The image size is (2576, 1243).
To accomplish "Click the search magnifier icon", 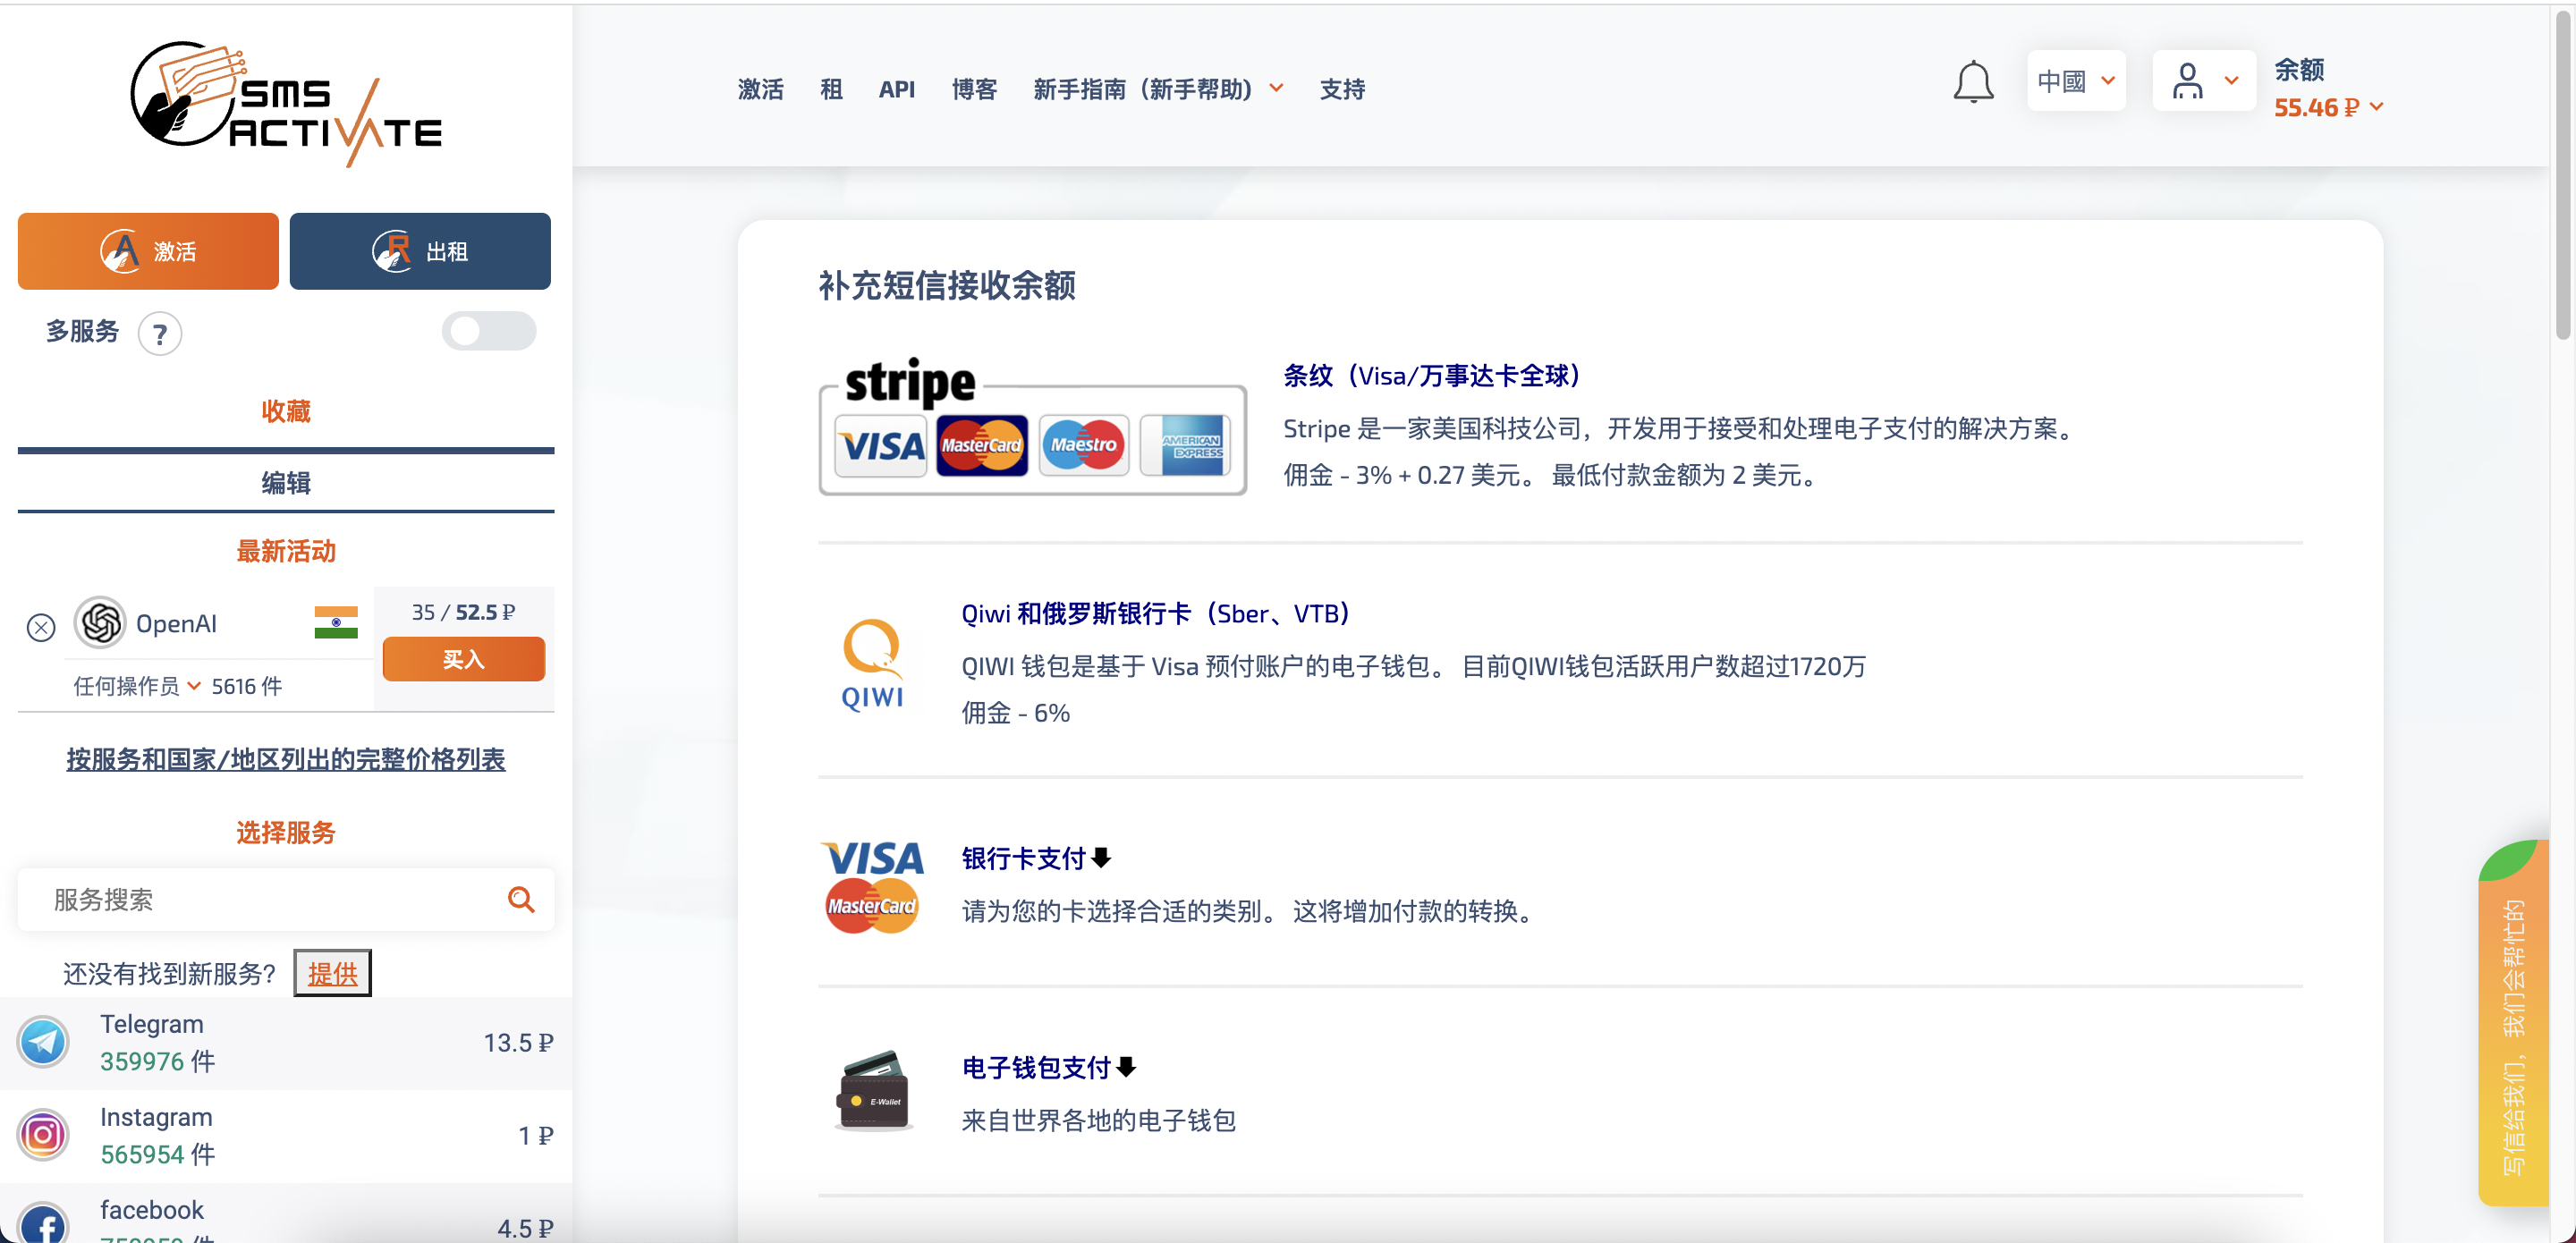I will tap(520, 899).
